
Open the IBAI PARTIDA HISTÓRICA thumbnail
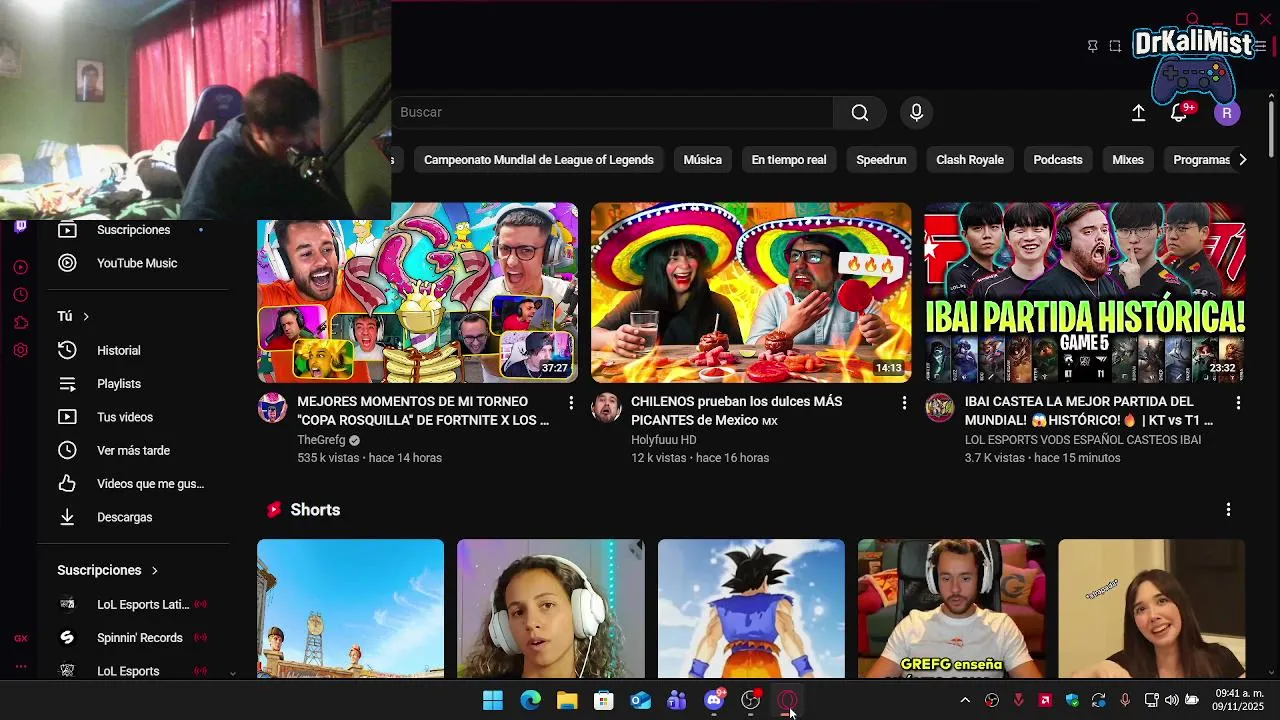pos(1084,293)
